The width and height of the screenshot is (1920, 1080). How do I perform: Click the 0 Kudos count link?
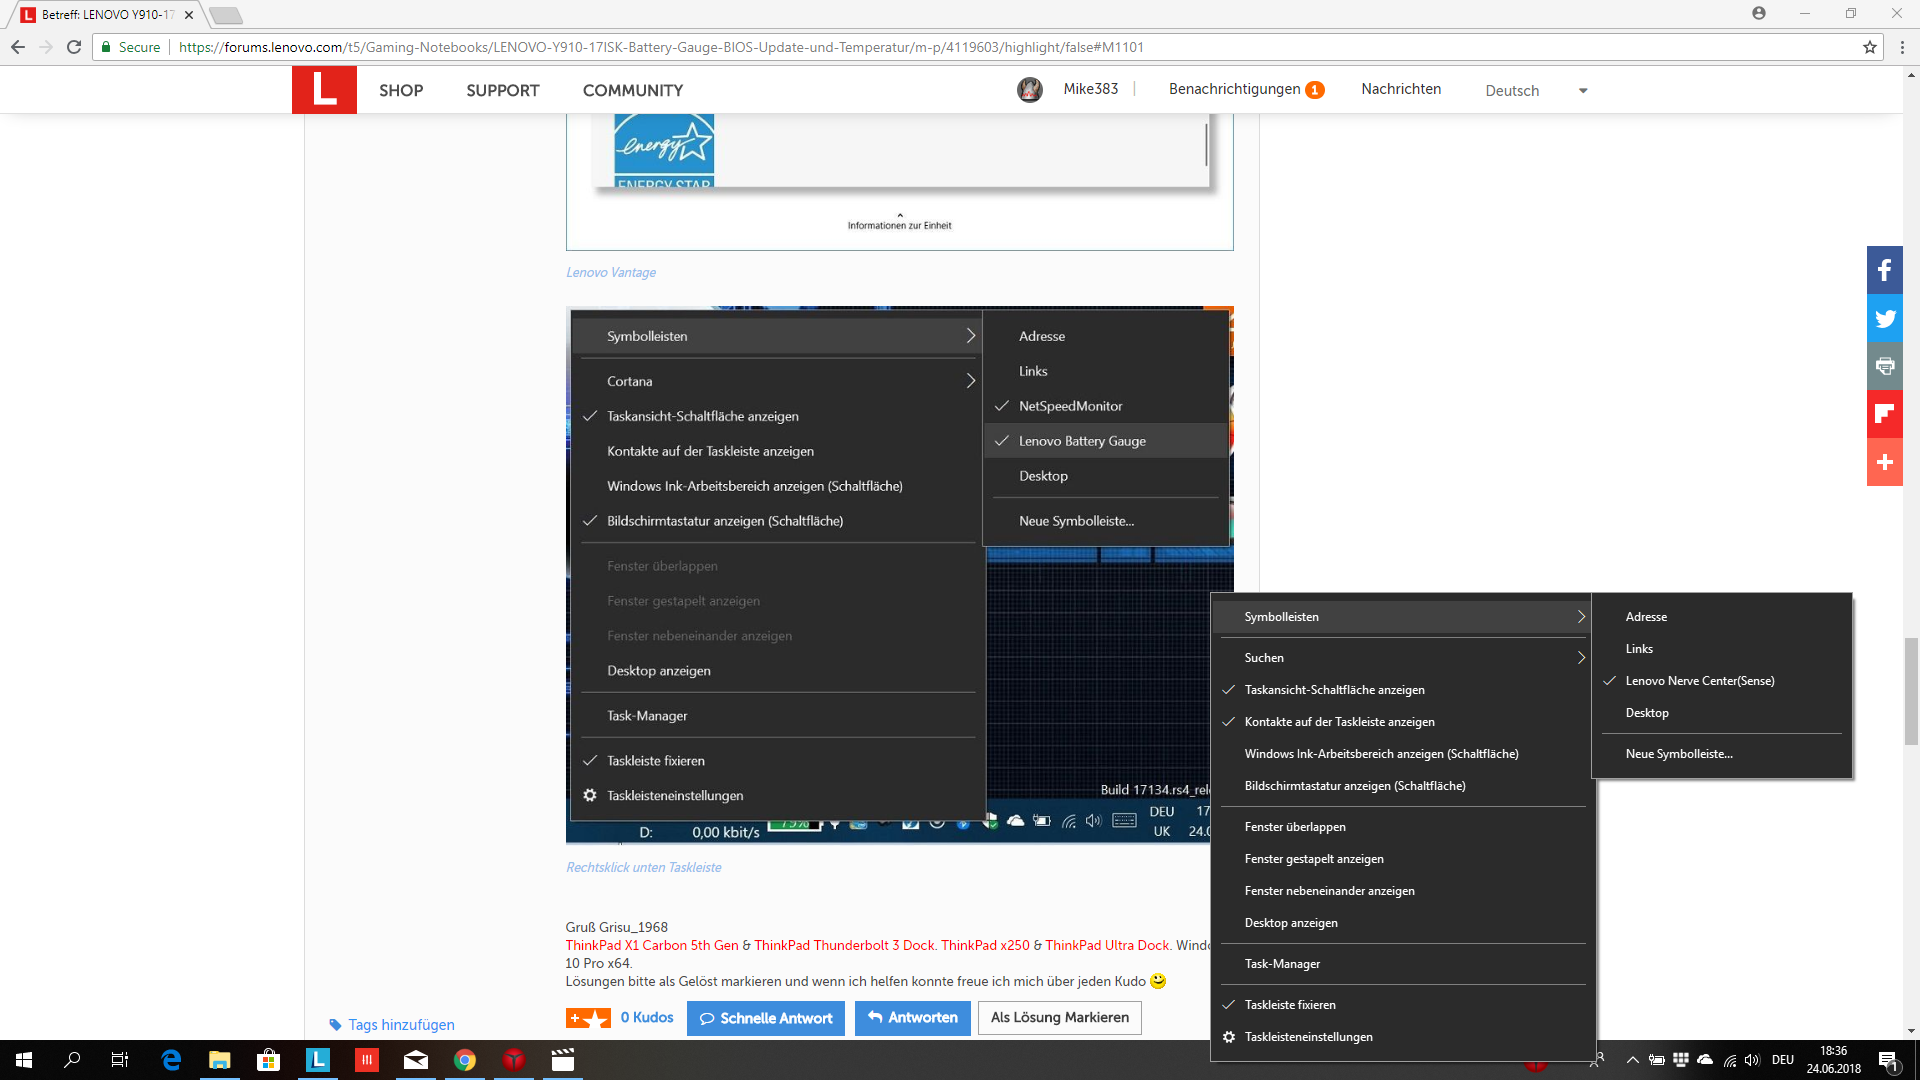click(x=647, y=1017)
